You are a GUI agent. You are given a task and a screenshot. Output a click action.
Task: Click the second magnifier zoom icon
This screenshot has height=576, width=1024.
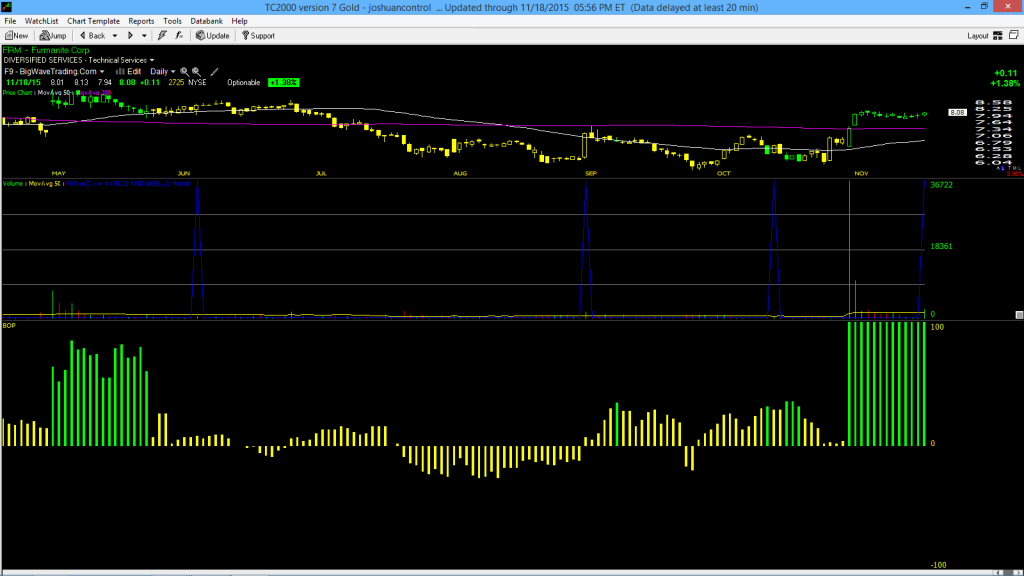coord(196,72)
